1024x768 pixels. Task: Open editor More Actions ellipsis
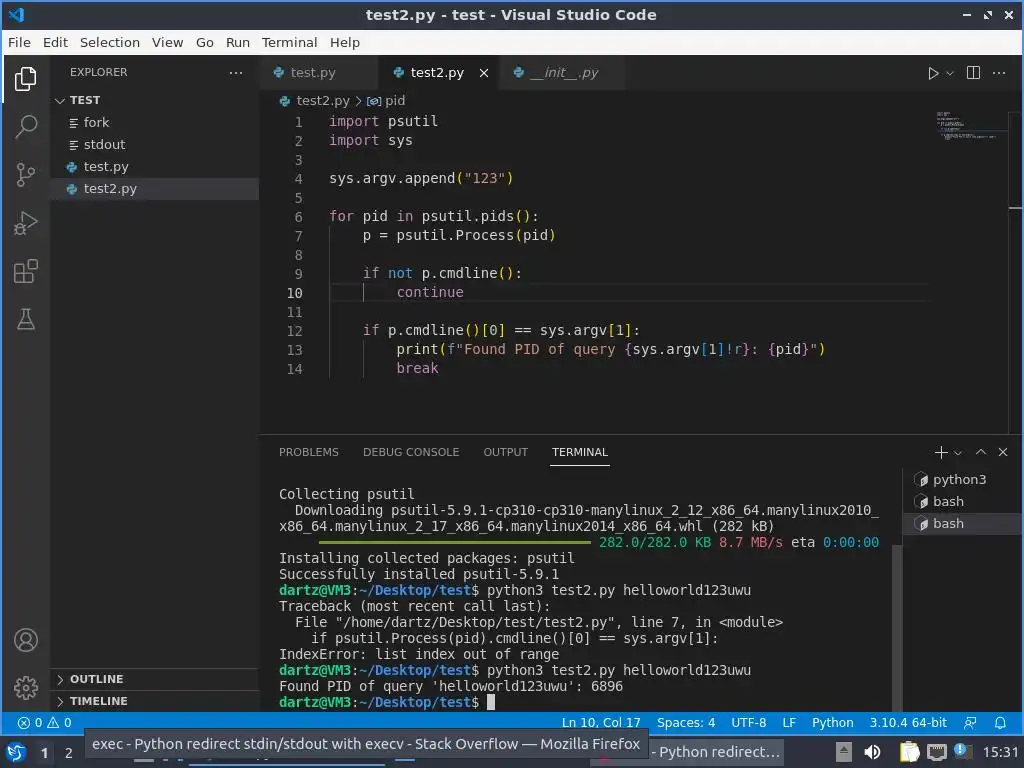[x=999, y=72]
